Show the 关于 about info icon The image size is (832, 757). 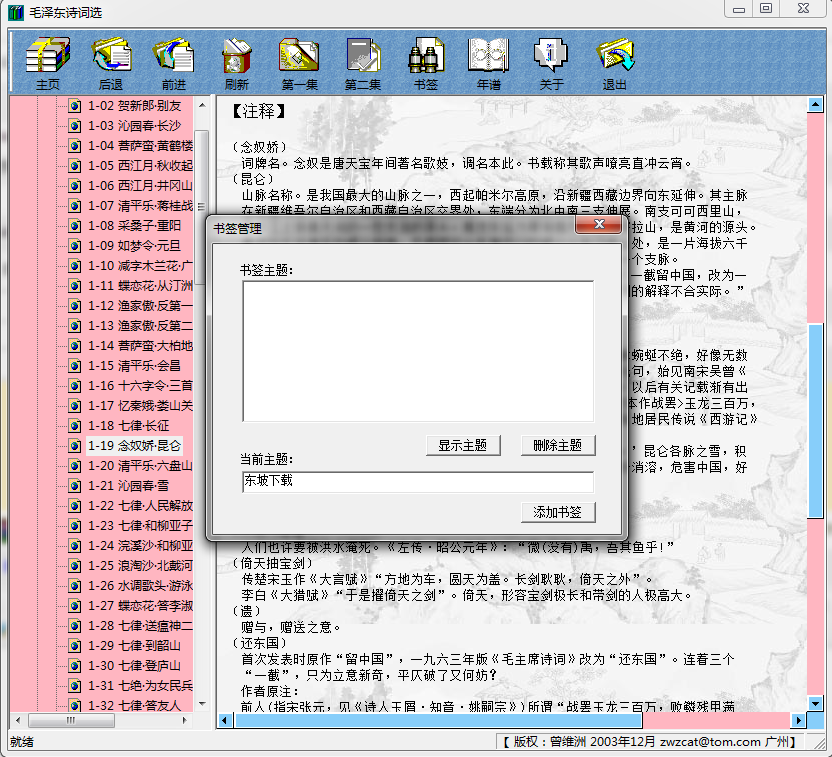tap(551, 63)
